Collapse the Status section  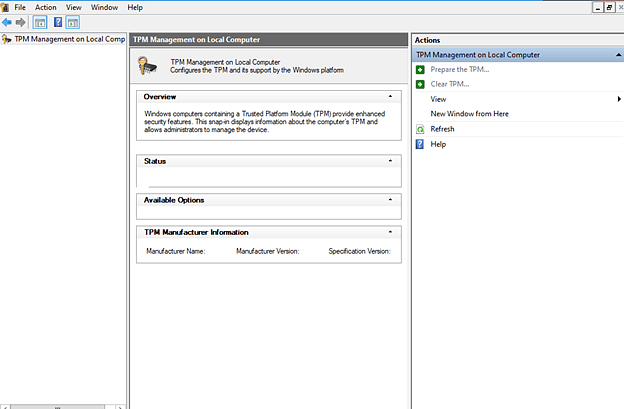point(390,161)
